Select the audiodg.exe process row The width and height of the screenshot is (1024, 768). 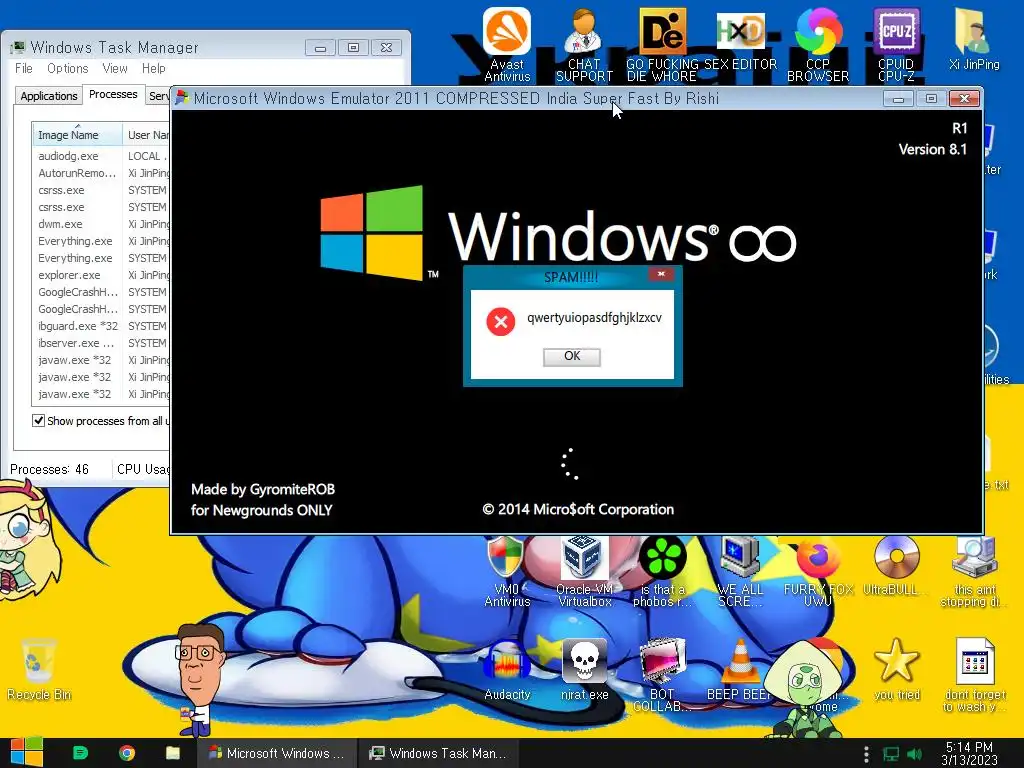pyautogui.click(x=101, y=156)
